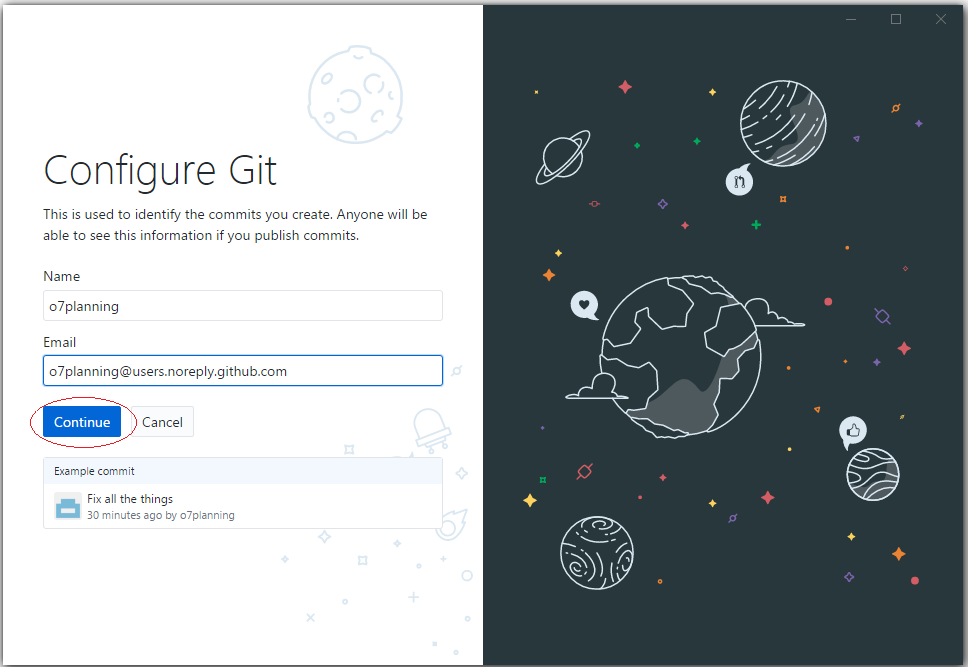The image size is (968, 667).
Task: Focus the Name input field
Action: click(x=243, y=306)
